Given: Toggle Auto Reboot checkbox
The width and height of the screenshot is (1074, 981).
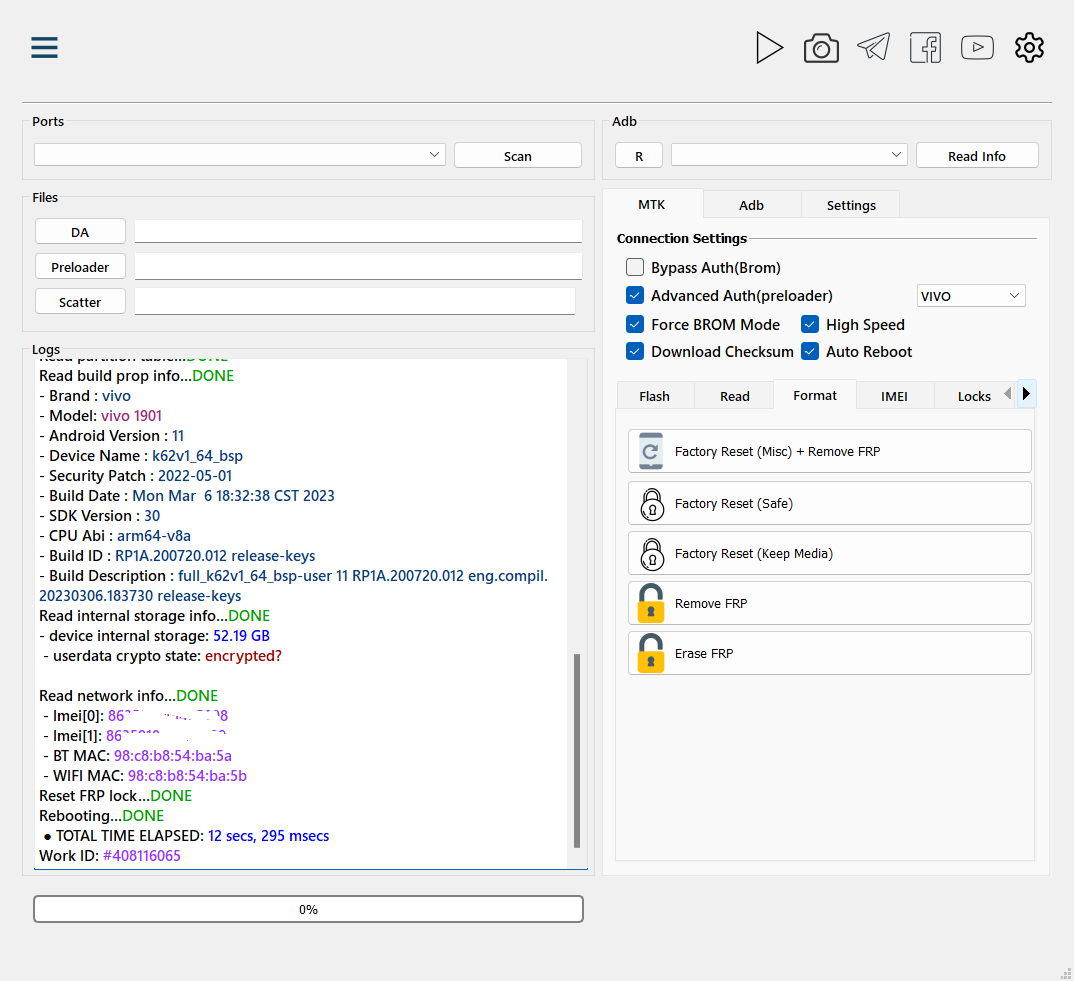Looking at the screenshot, I should point(810,351).
